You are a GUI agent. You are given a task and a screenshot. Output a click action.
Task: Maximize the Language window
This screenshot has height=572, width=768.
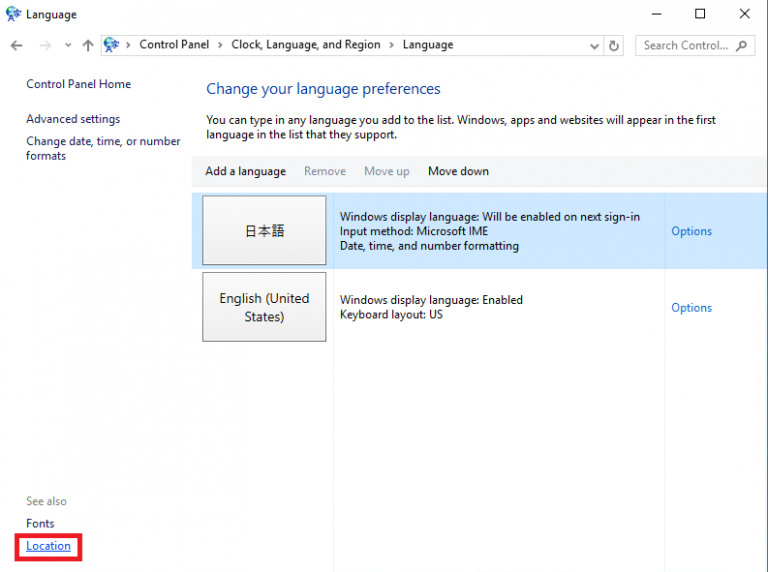(x=700, y=14)
